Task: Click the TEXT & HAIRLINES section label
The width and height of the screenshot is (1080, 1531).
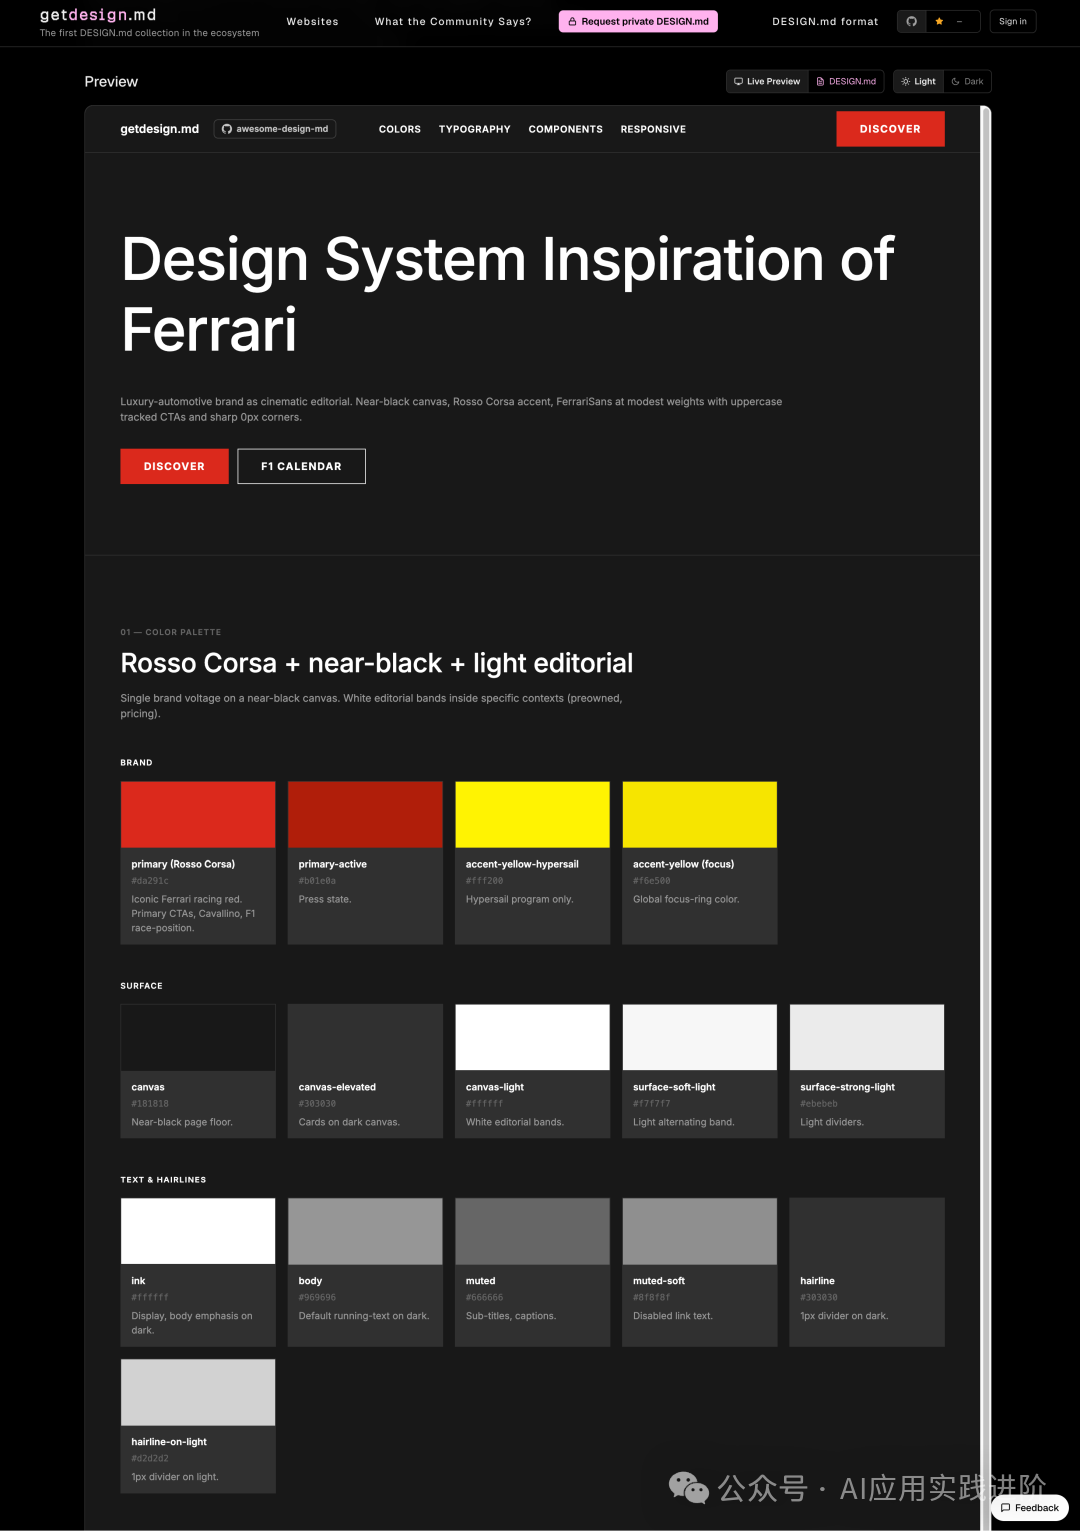Action: 163,1180
